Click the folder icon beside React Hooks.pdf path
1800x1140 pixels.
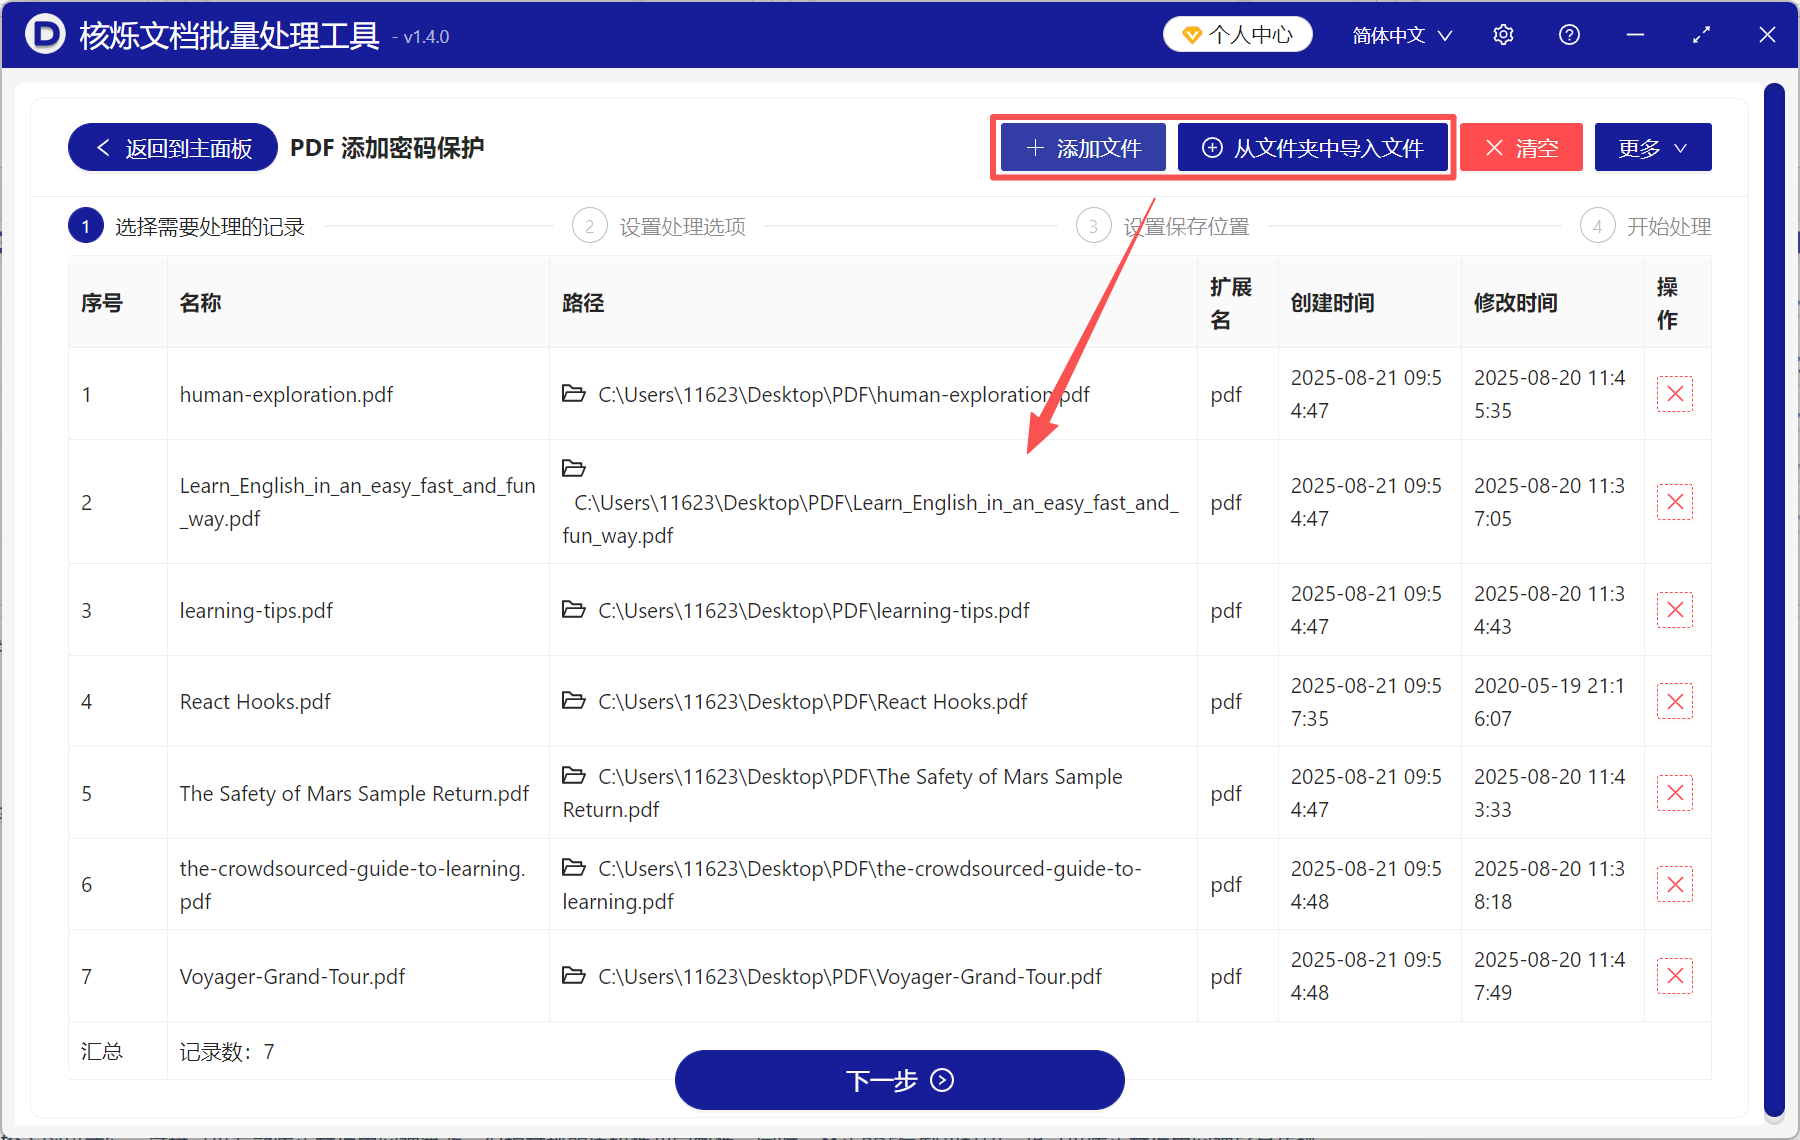pyautogui.click(x=573, y=701)
